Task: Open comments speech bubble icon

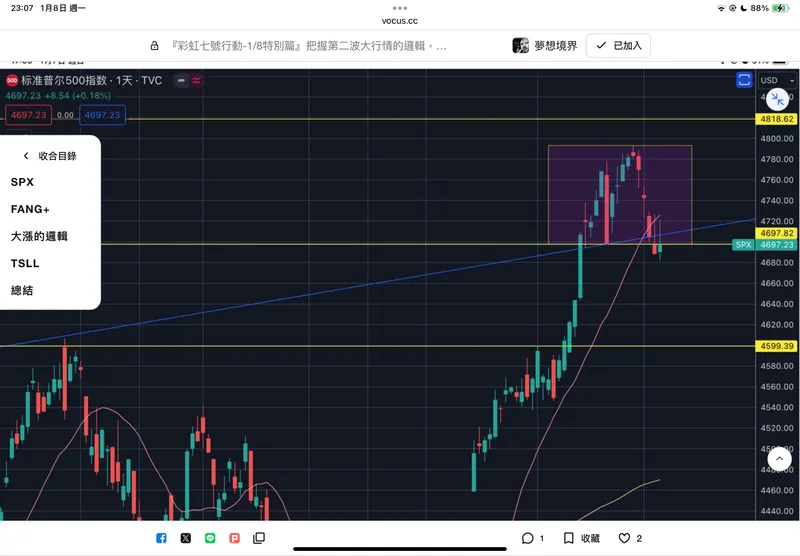Action: coord(528,538)
